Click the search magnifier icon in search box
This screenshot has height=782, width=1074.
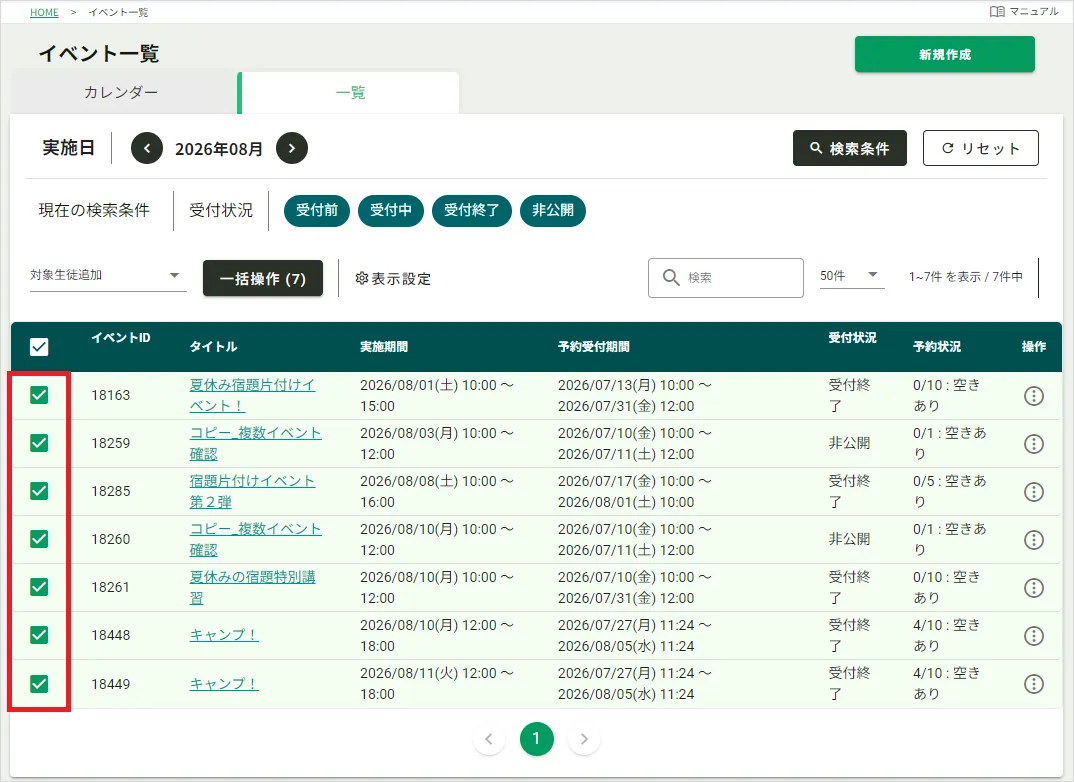[671, 277]
